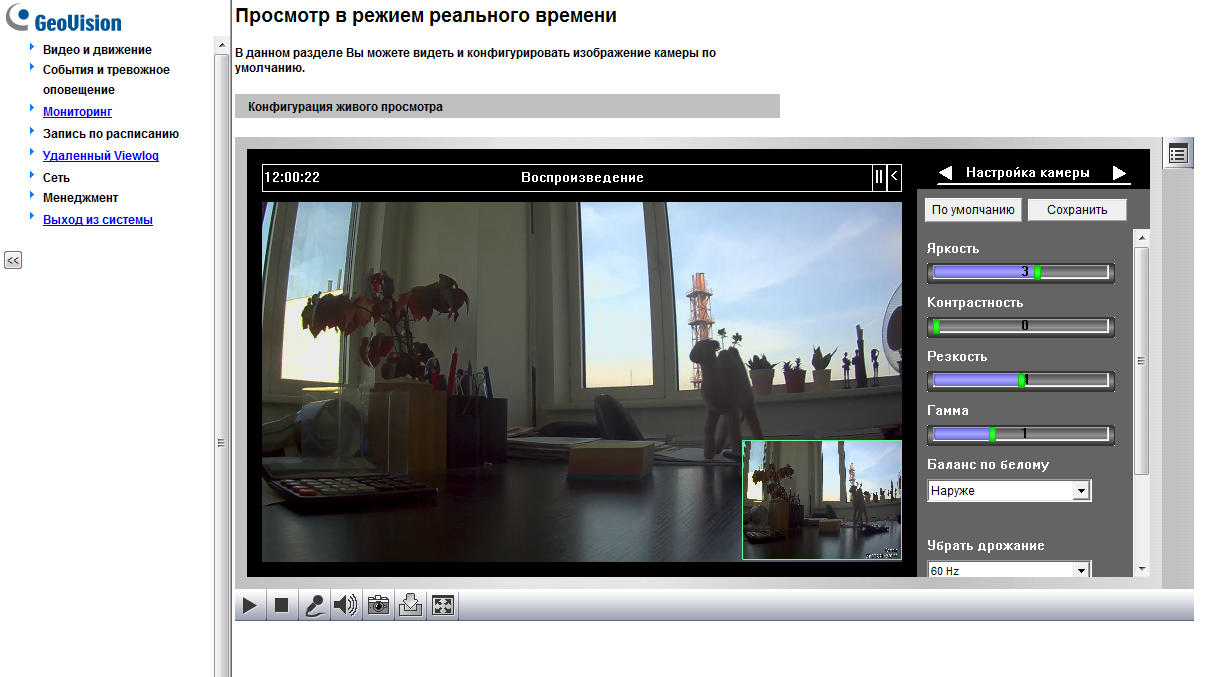Expand the Видео и движение menu
The image size is (1232, 677).
pos(97,49)
